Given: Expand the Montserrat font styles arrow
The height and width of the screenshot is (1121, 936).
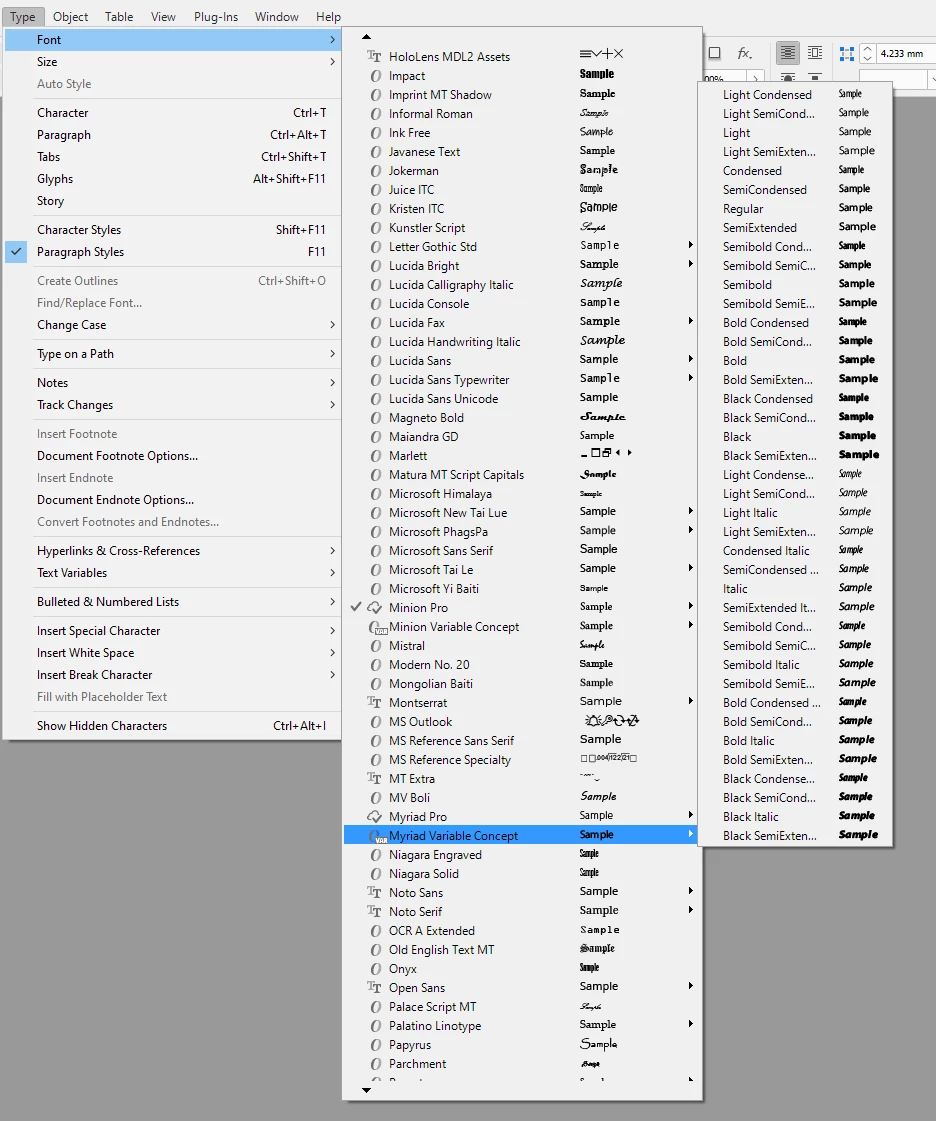Looking at the screenshot, I should (691, 701).
